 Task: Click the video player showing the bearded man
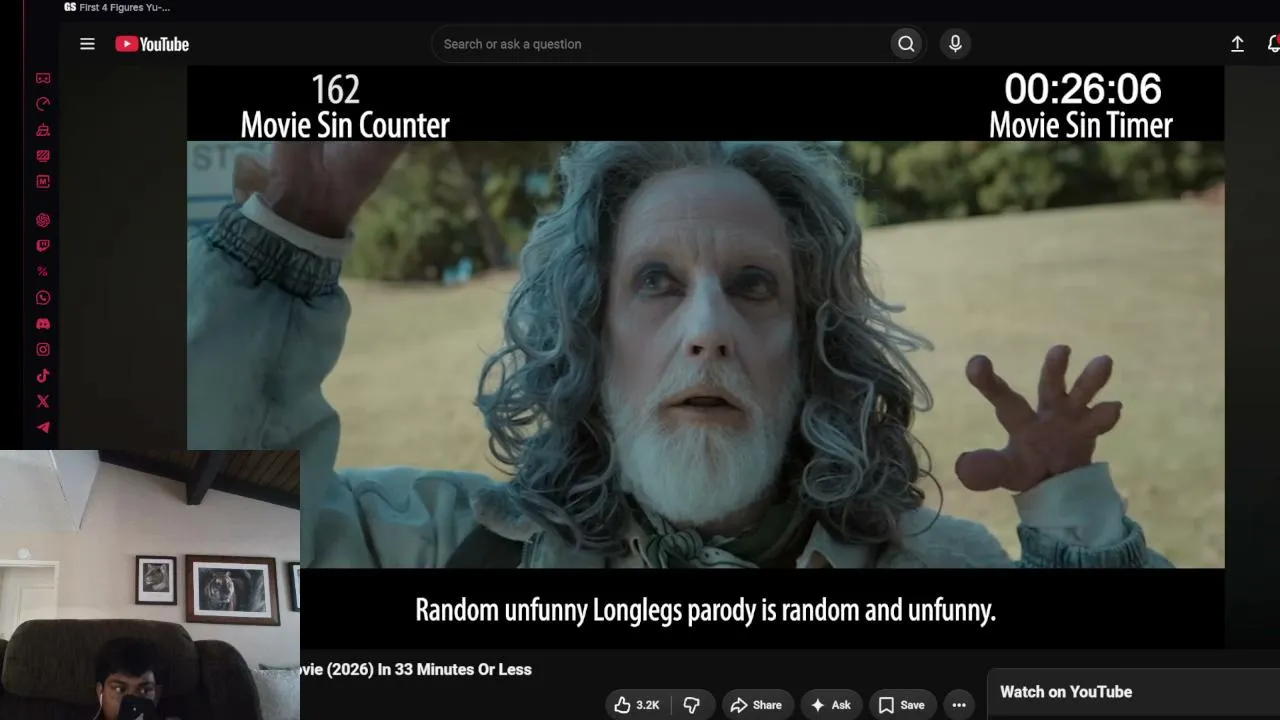[x=705, y=355]
